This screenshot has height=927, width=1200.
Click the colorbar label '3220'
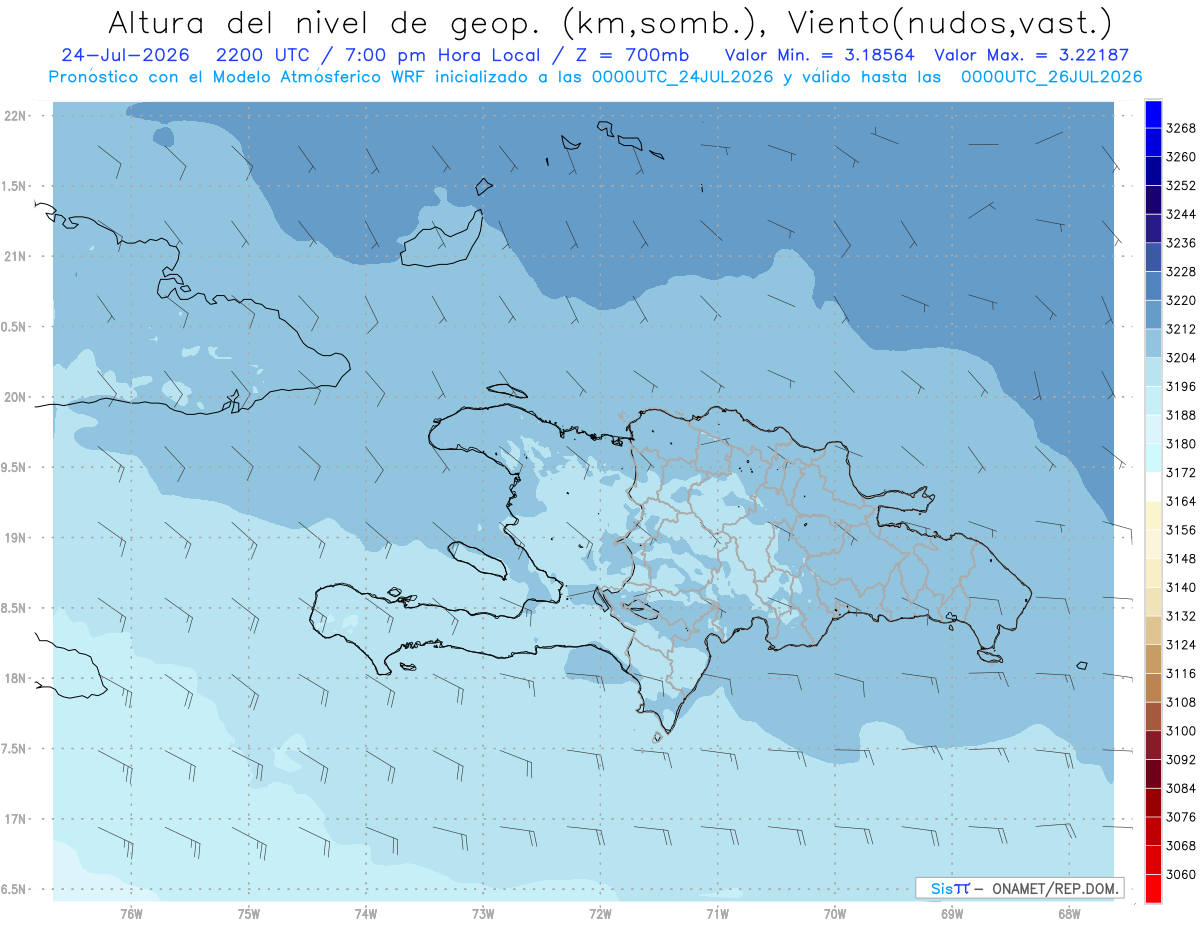[x=1181, y=300]
